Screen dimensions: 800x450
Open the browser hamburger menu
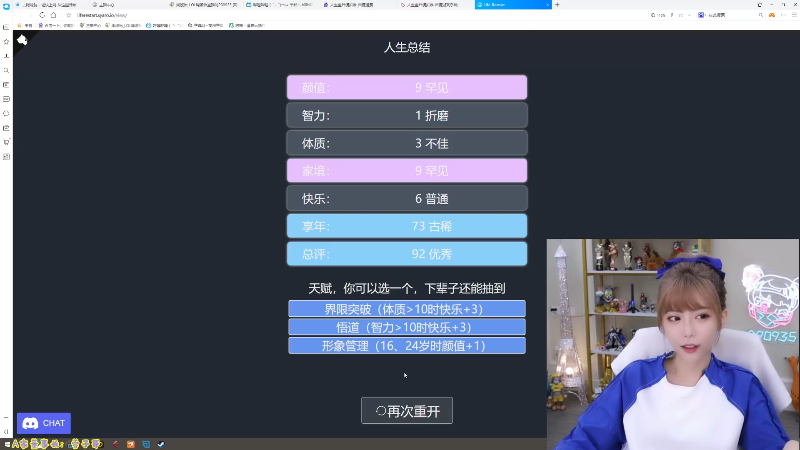point(794,15)
